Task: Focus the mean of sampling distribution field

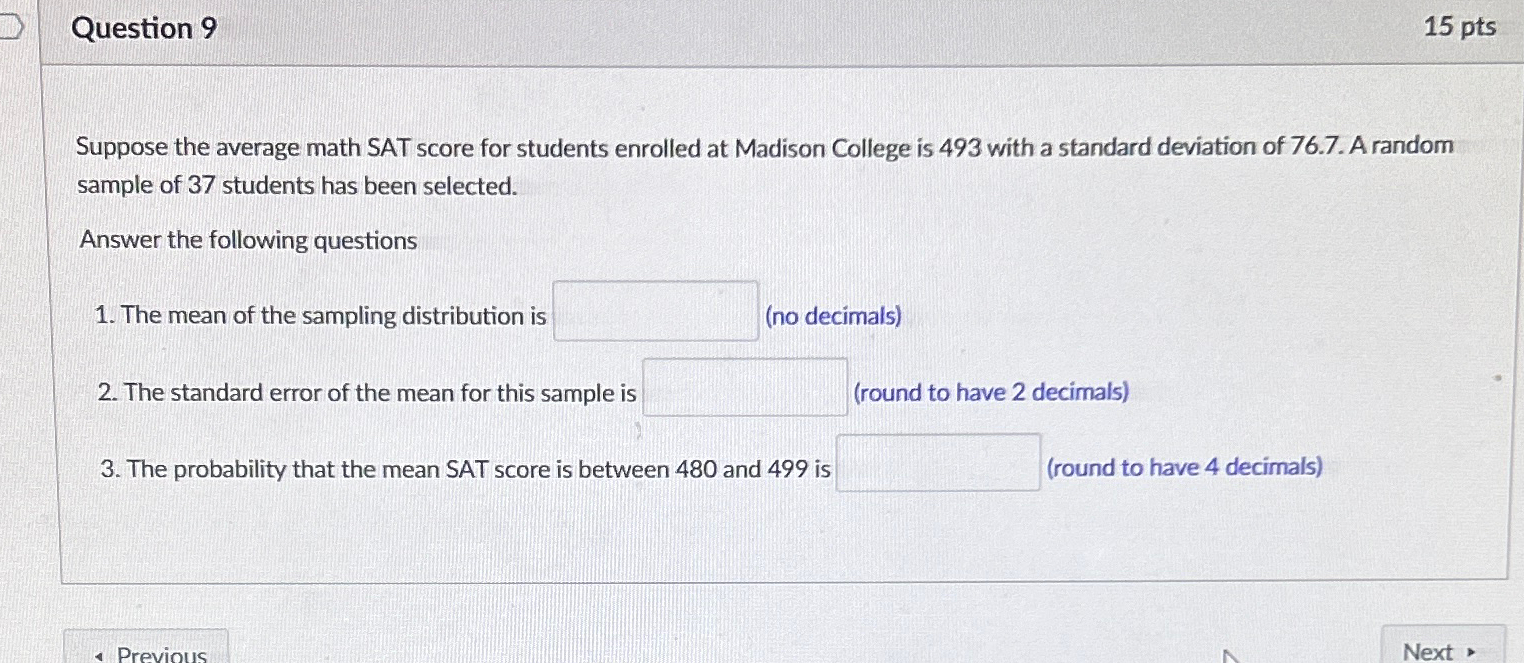Action: (656, 312)
